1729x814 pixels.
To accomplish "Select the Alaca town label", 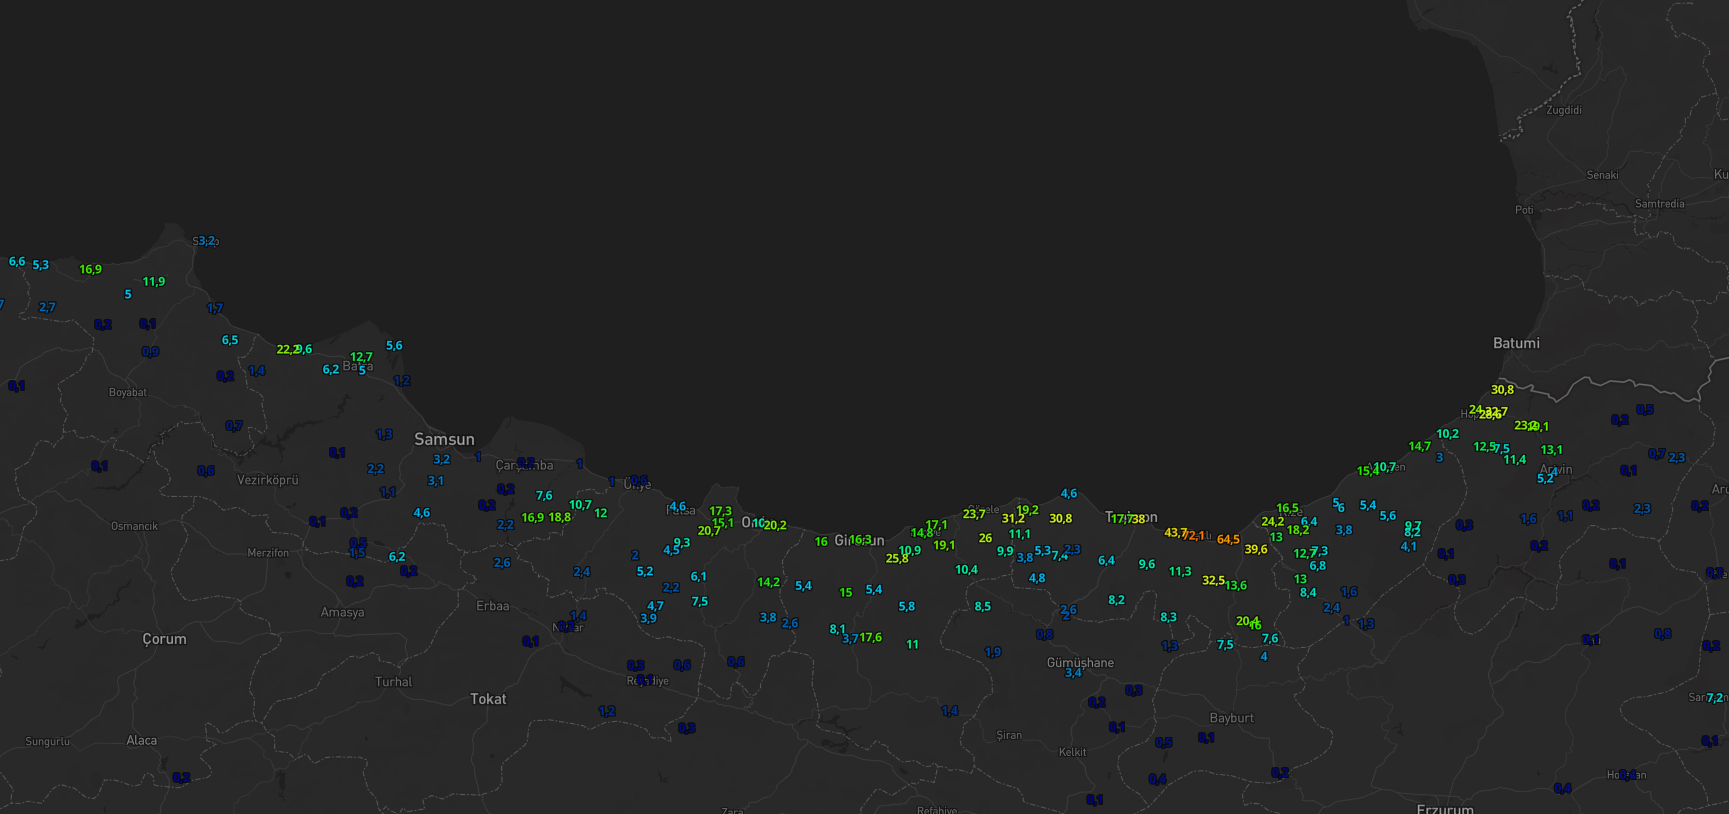I will [x=141, y=740].
